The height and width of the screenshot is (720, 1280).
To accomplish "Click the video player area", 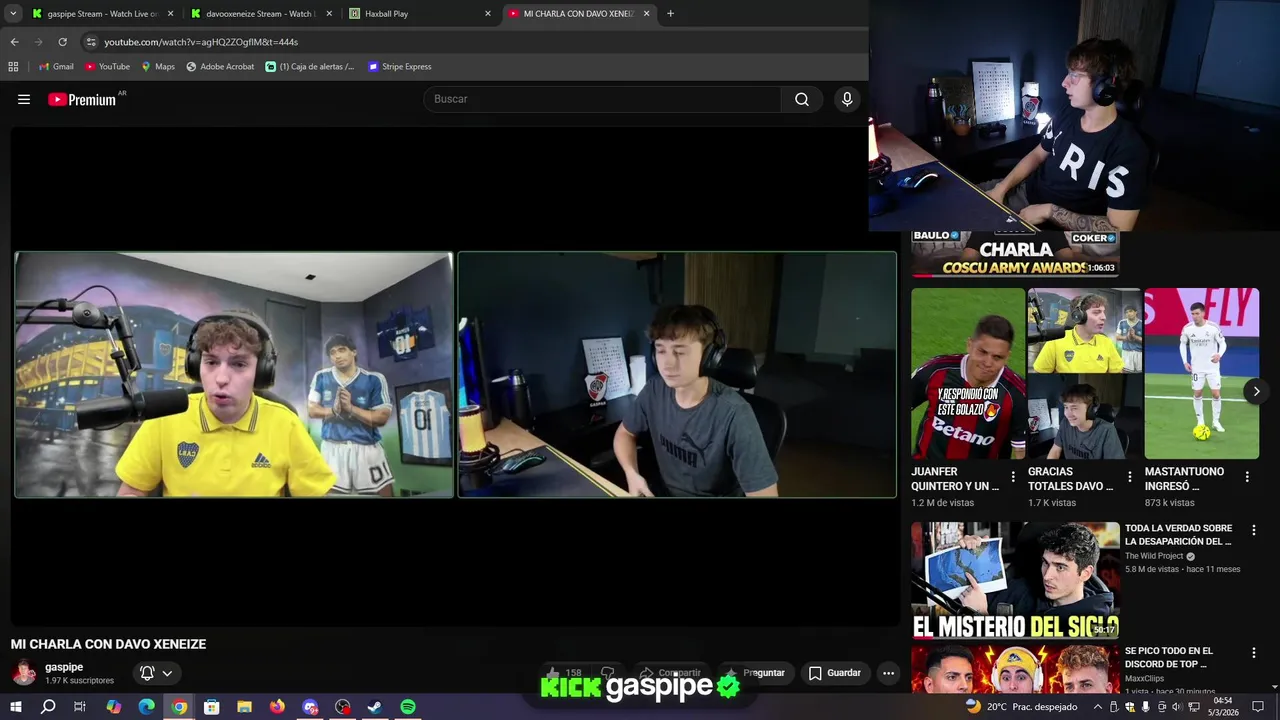I will point(455,375).
